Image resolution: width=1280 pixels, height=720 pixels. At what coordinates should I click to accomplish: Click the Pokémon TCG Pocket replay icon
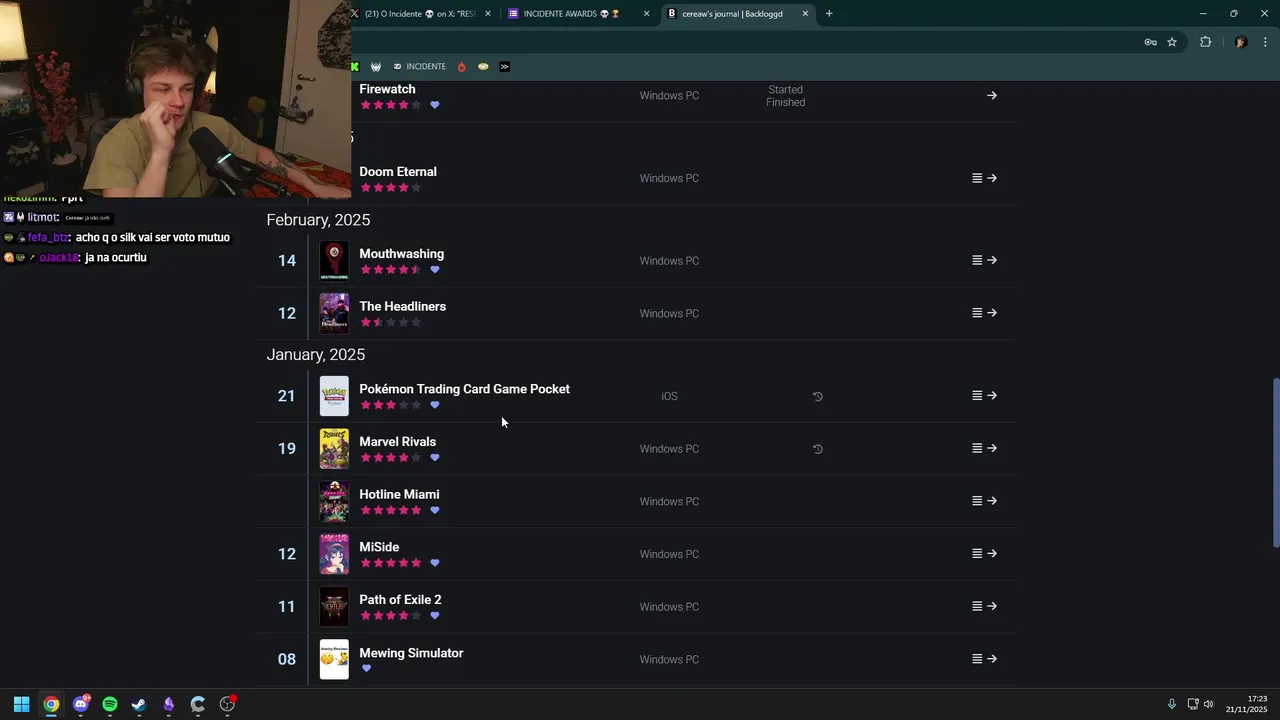pos(818,397)
